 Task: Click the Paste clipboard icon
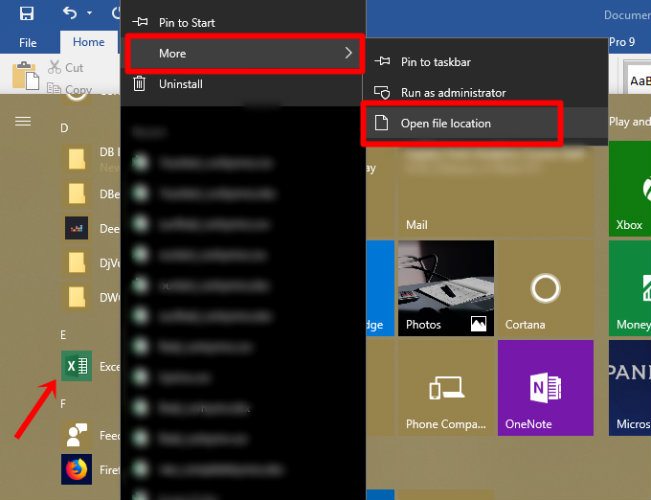click(x=25, y=76)
